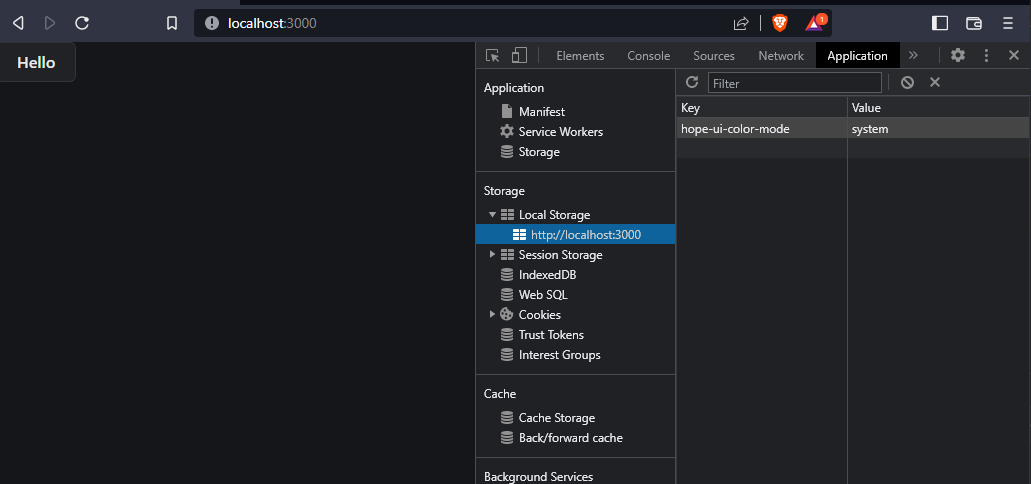Reload the localhost page

[x=82, y=24]
